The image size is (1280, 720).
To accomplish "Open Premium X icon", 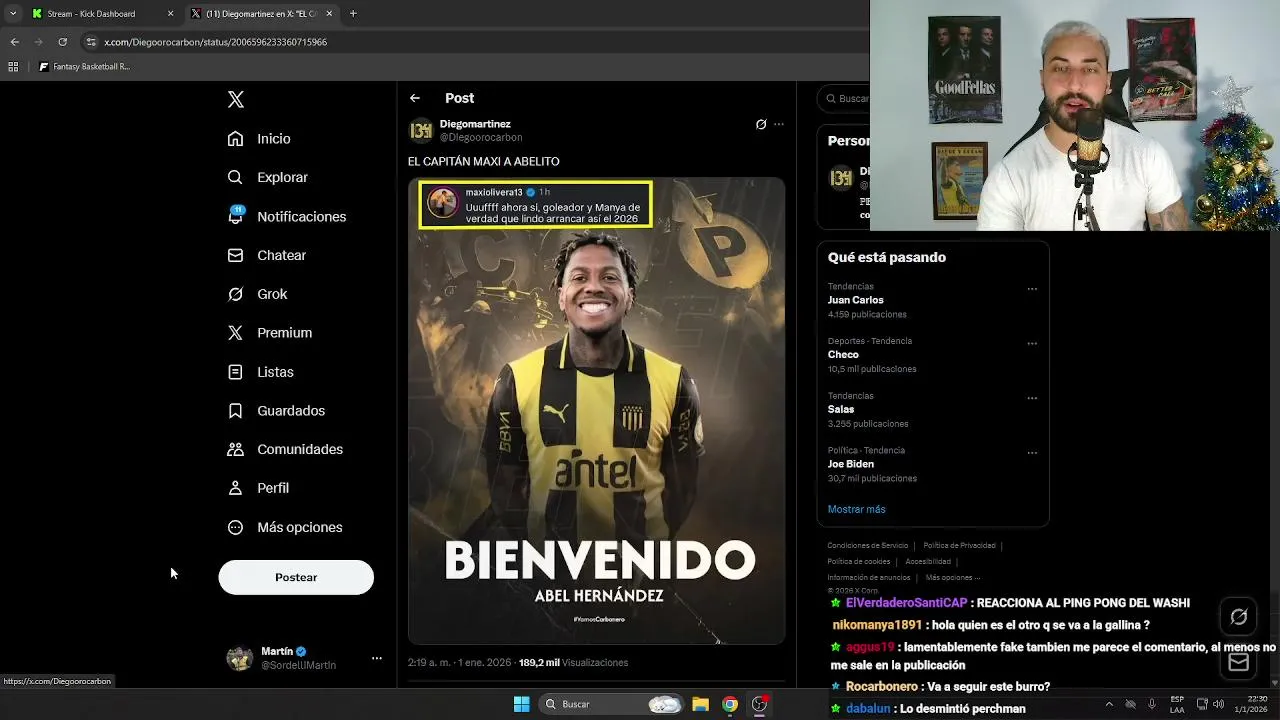I will pos(235,333).
